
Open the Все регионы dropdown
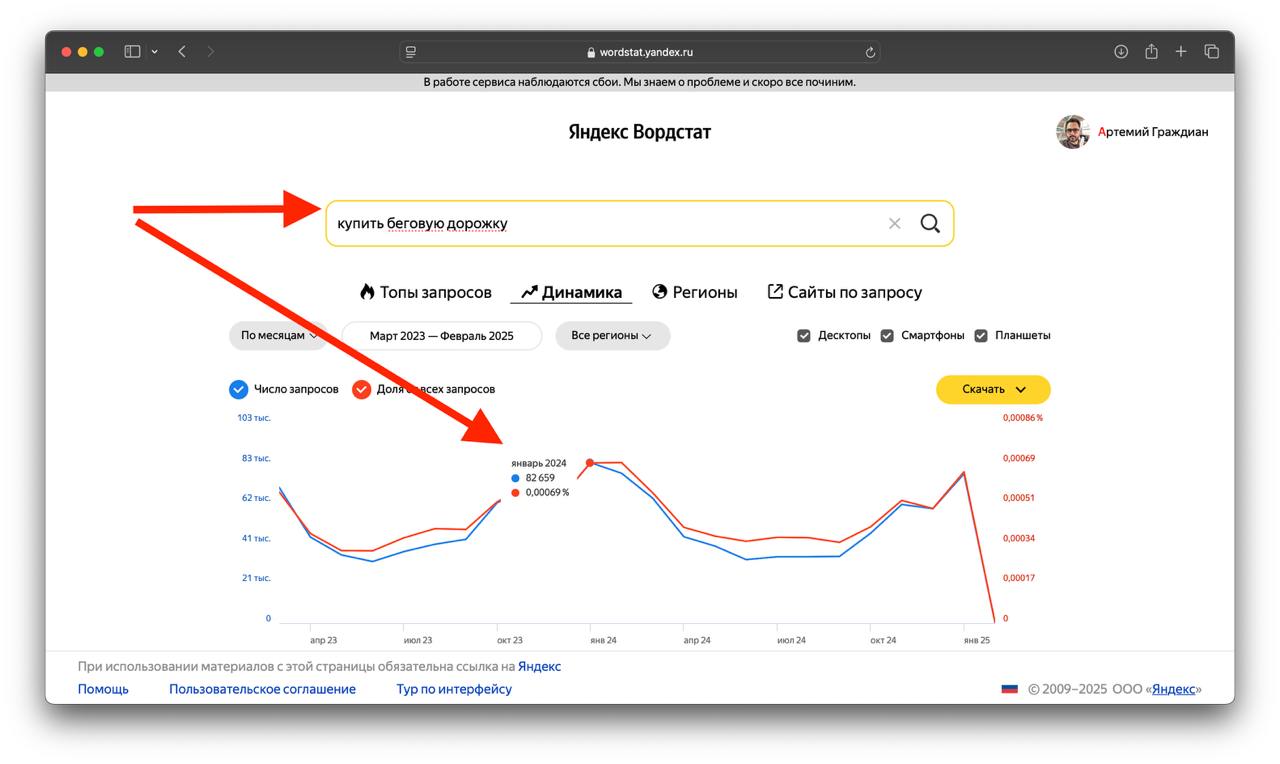click(x=612, y=336)
